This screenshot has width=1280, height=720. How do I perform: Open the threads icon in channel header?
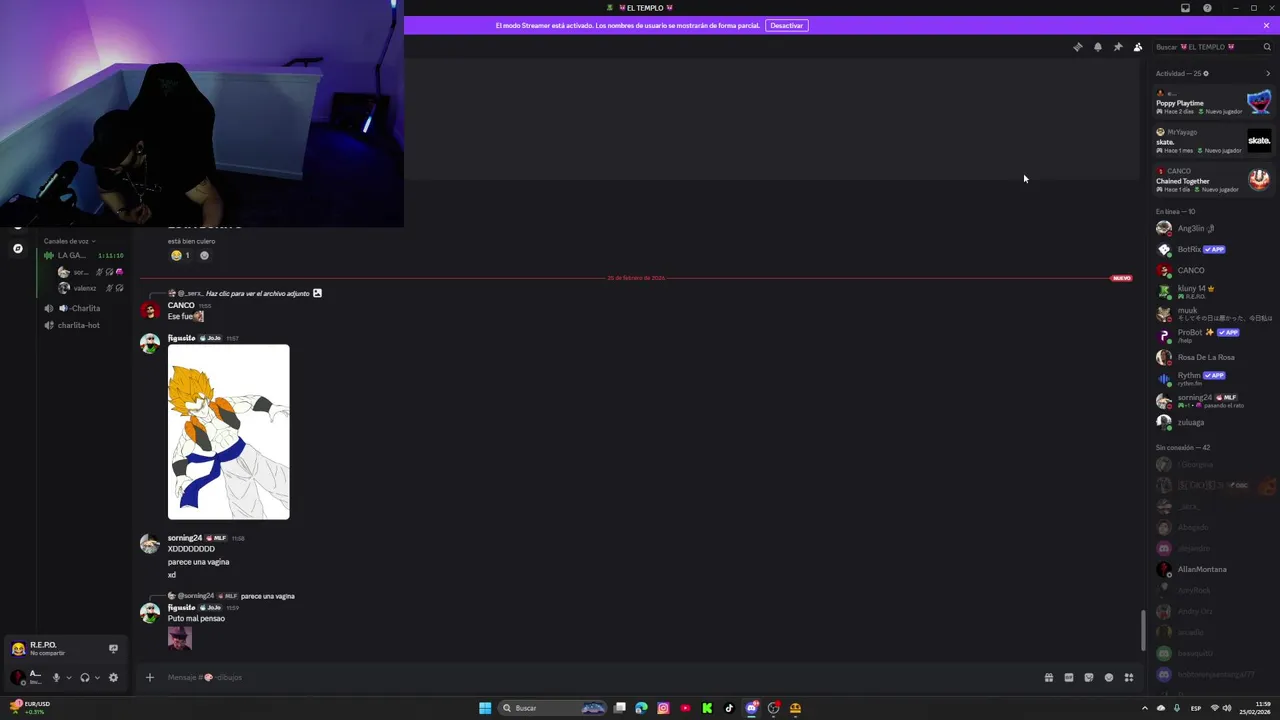(1077, 47)
